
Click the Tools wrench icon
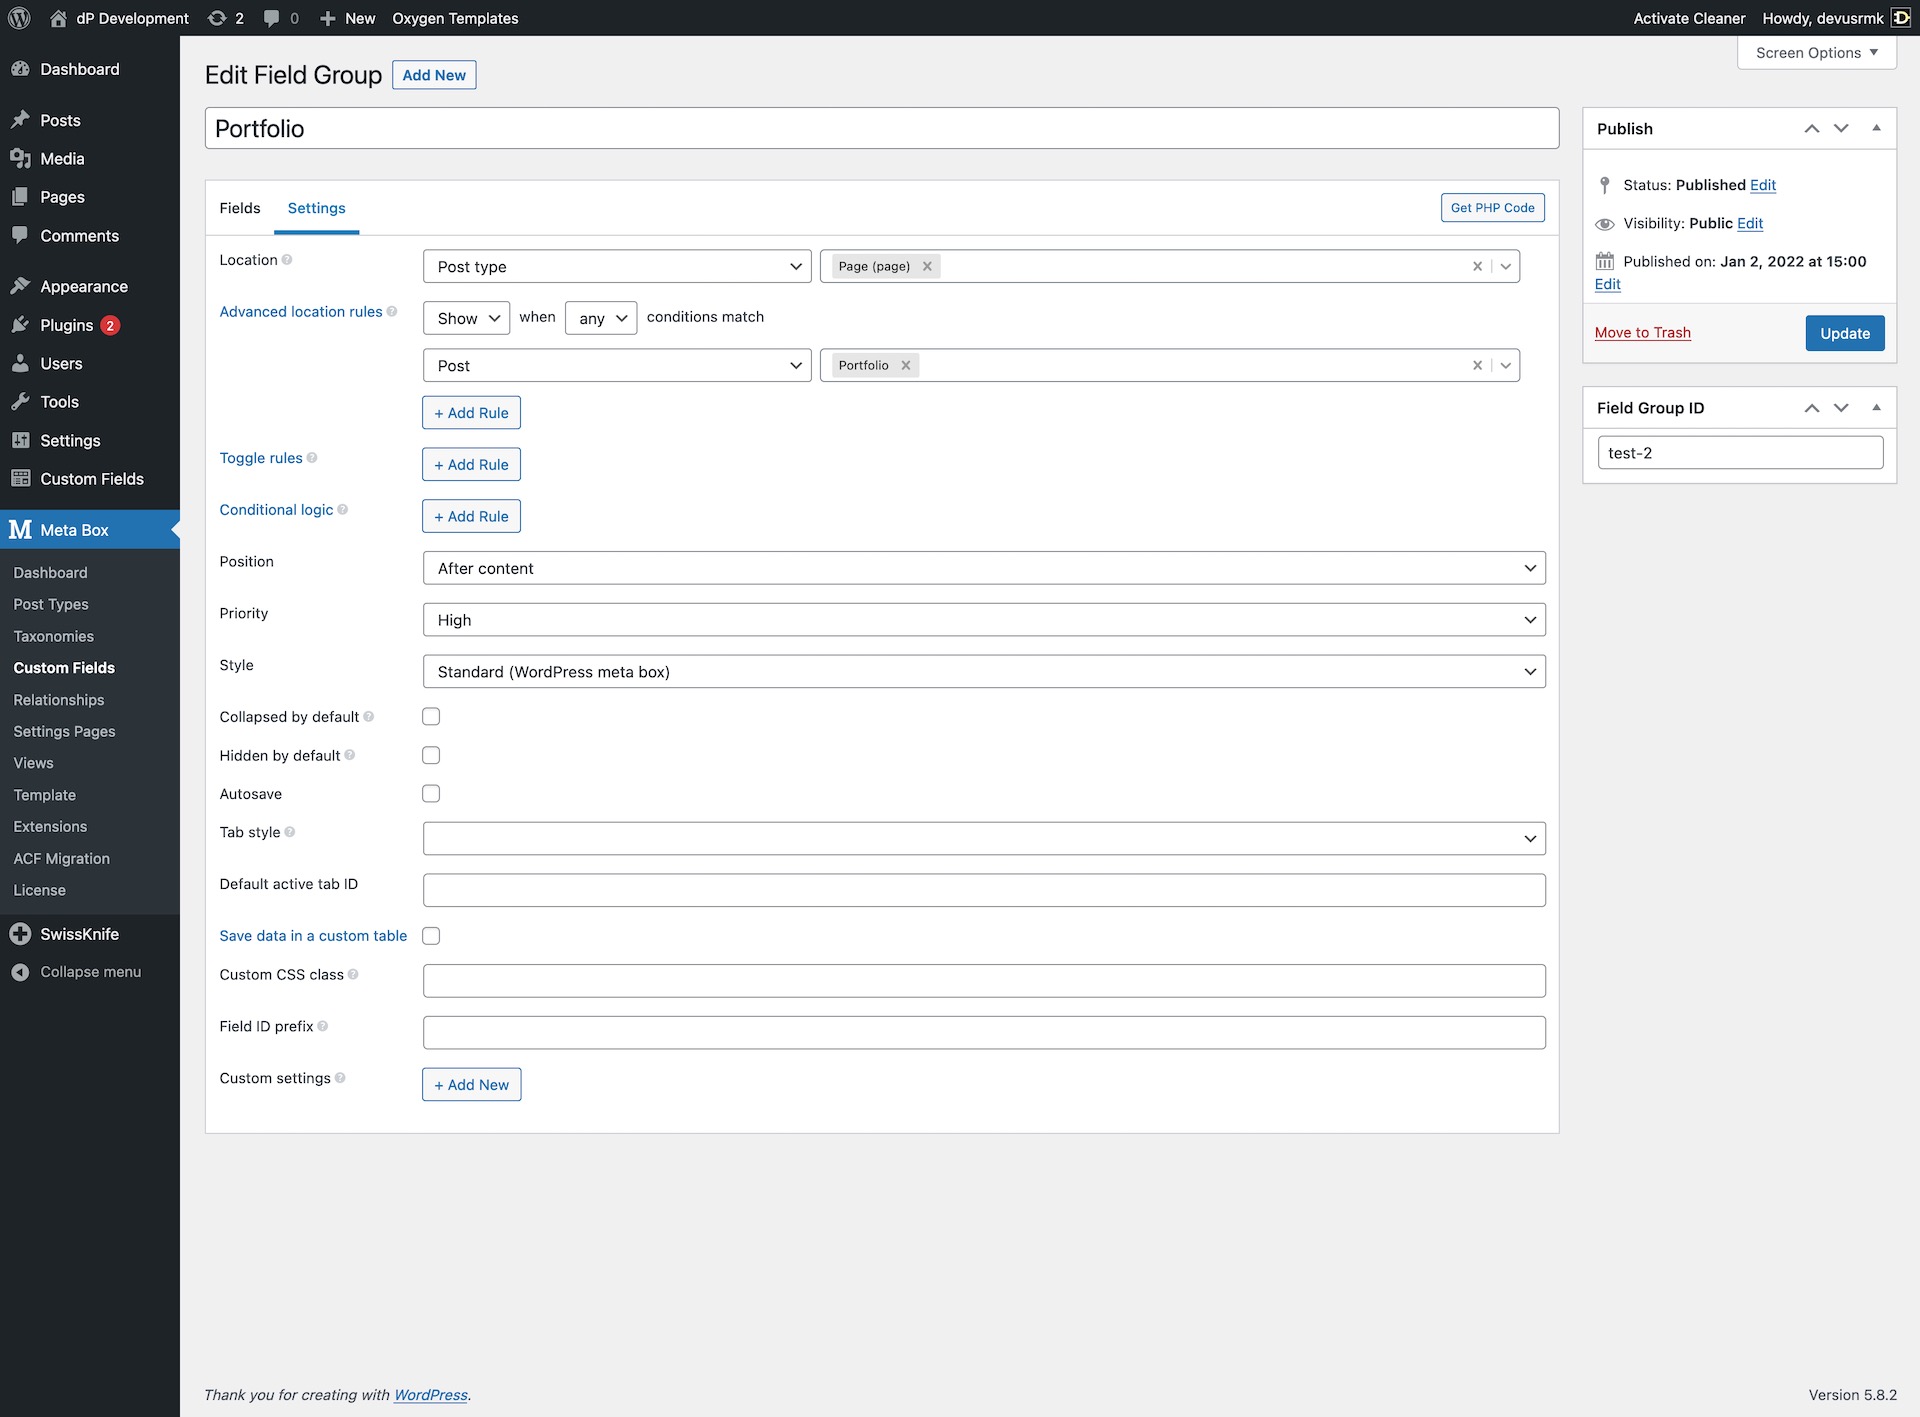[20, 401]
